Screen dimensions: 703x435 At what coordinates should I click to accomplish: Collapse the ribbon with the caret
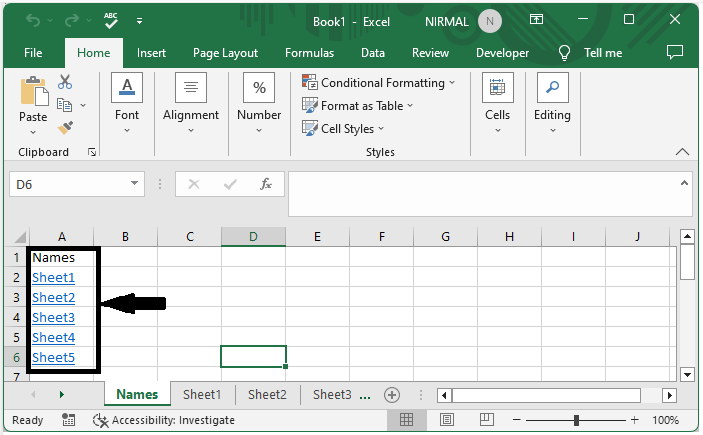click(682, 152)
